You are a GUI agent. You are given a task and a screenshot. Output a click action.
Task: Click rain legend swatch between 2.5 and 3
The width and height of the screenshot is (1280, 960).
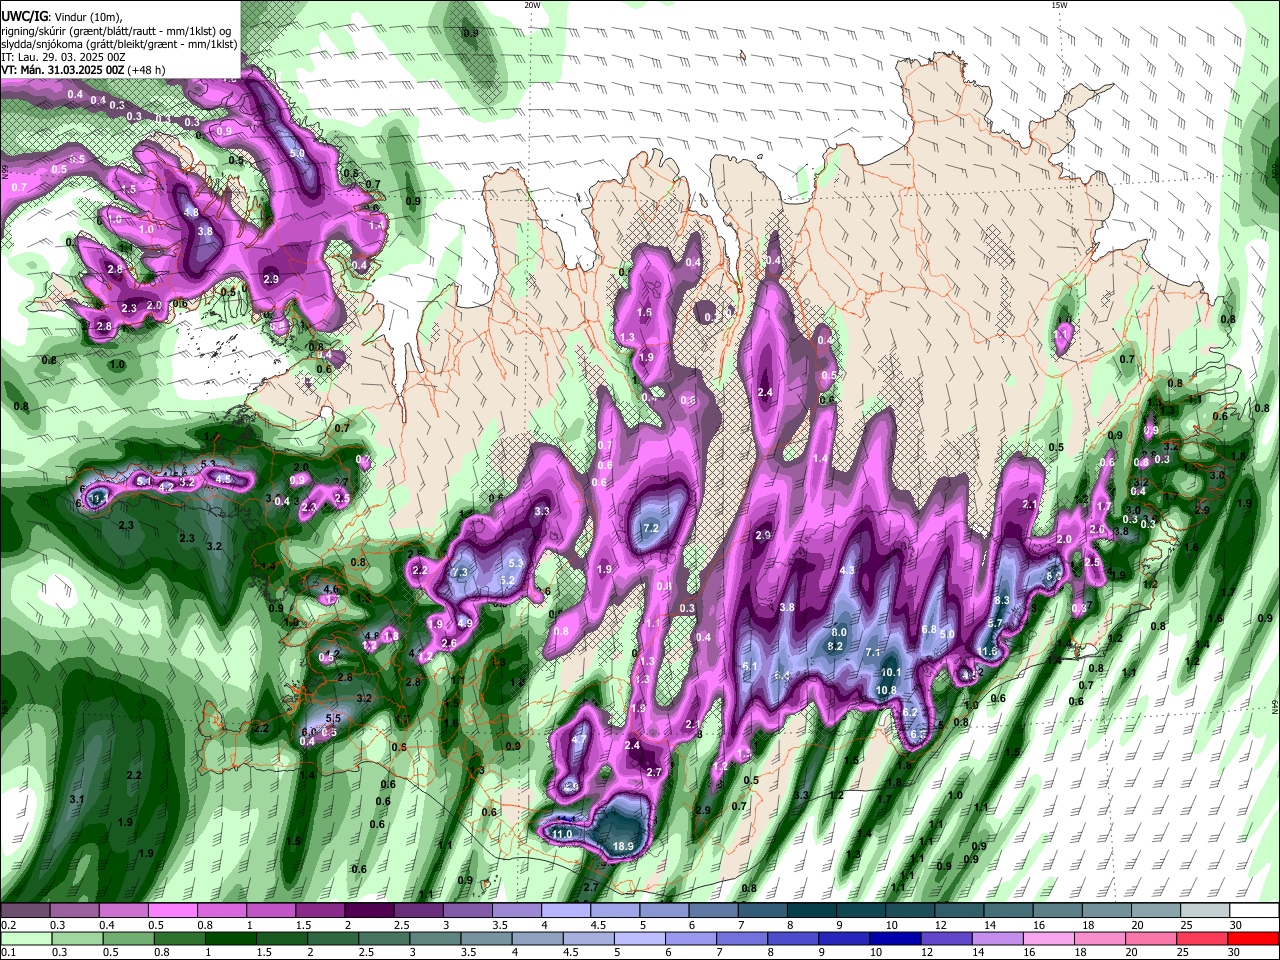(384, 939)
